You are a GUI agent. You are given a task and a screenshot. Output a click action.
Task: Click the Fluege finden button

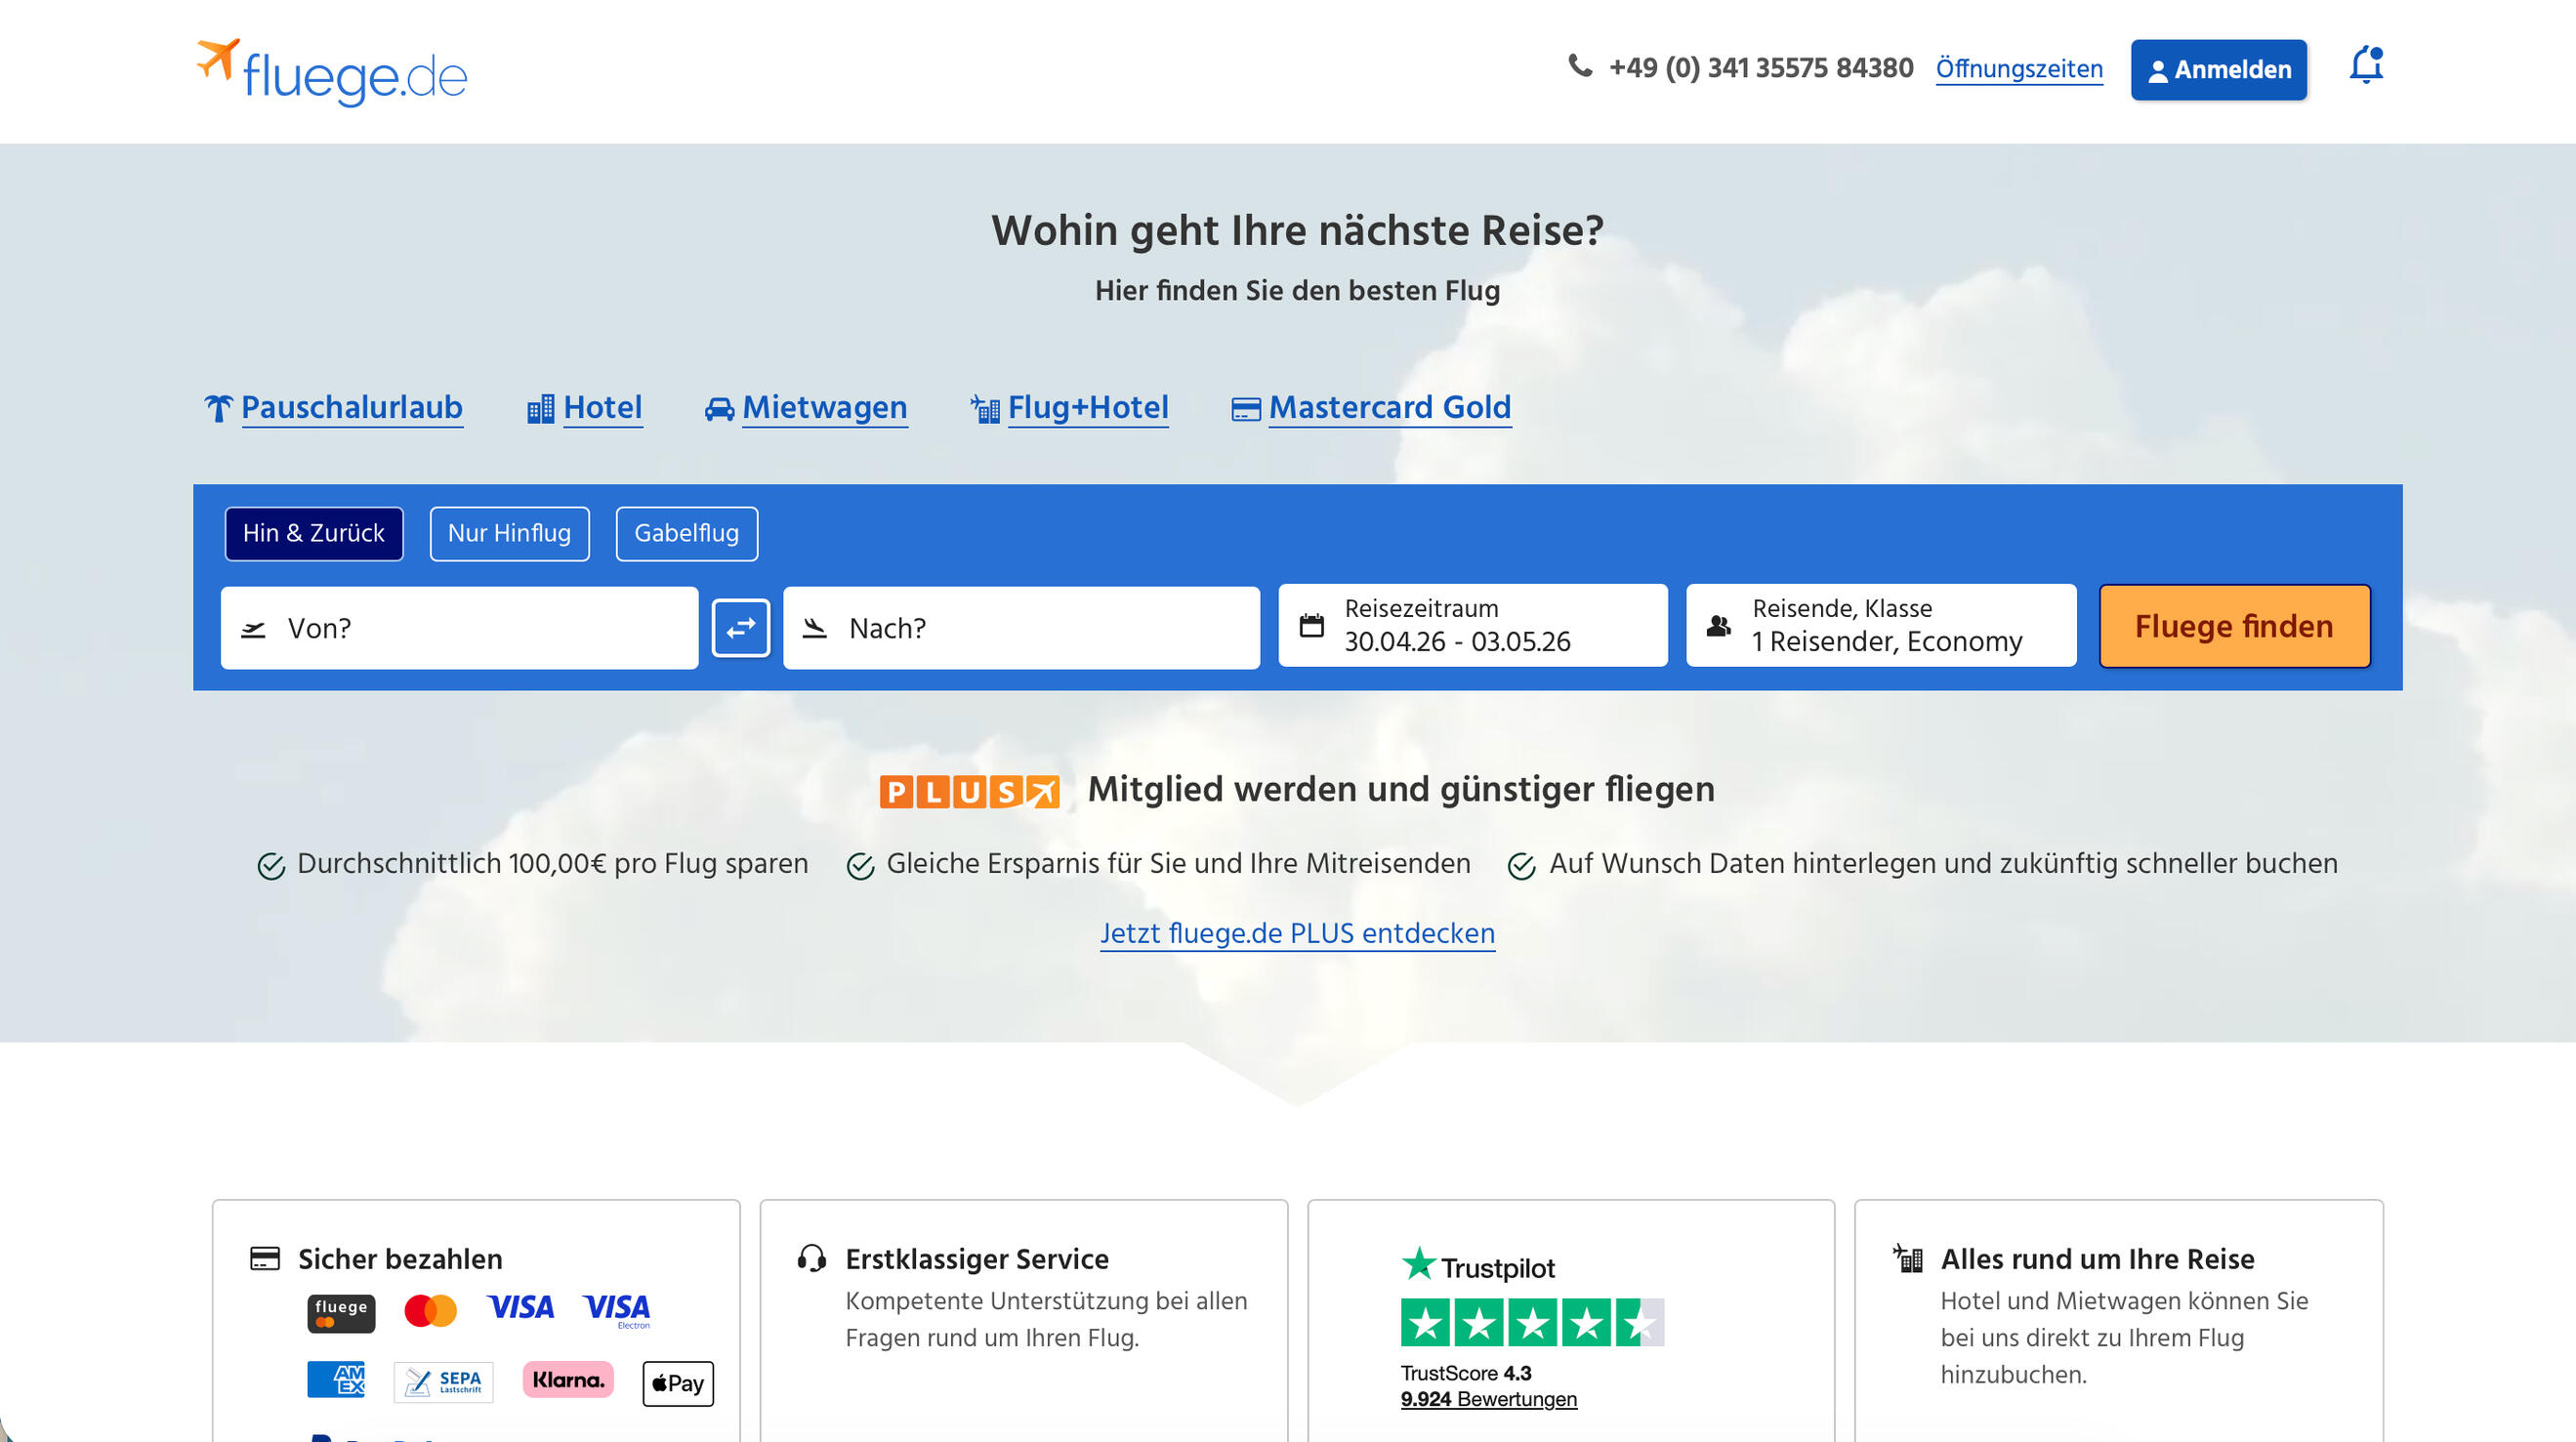pyautogui.click(x=2234, y=626)
